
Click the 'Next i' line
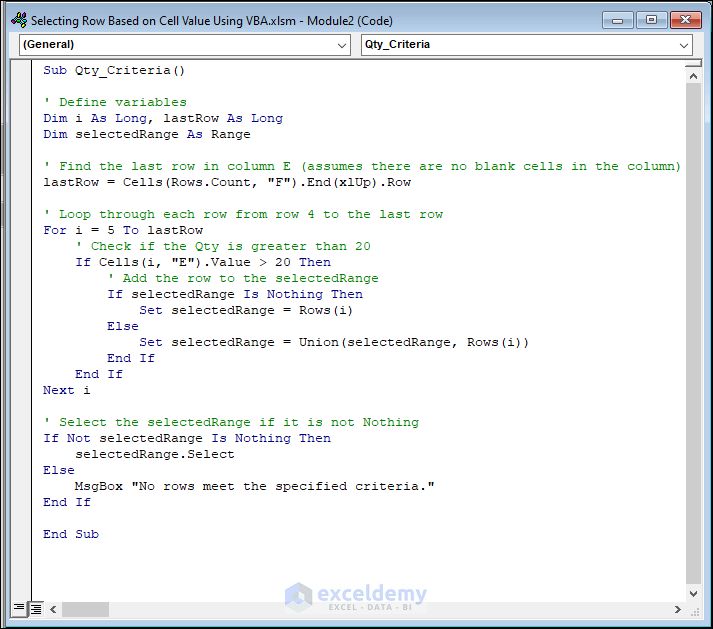pos(67,390)
